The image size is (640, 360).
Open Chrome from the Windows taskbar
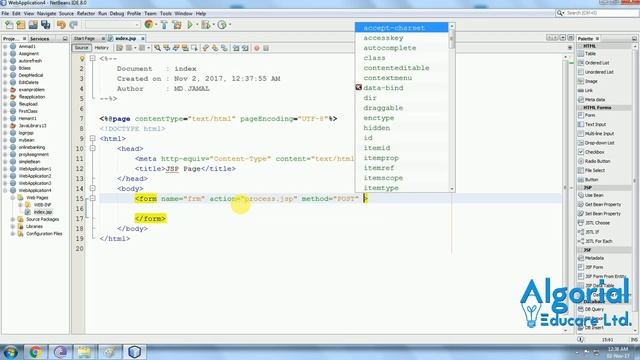pos(36,351)
